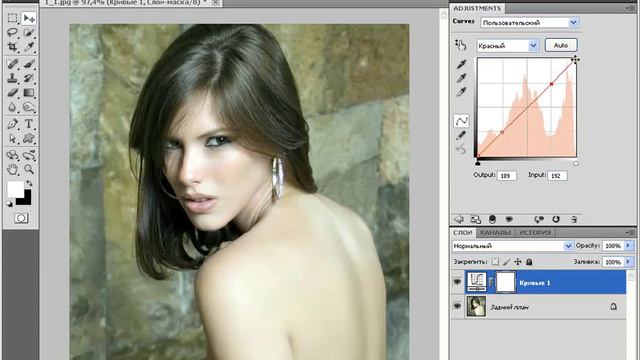Select the Zoom tool
Screen dimensions: 640x360
click(29, 169)
